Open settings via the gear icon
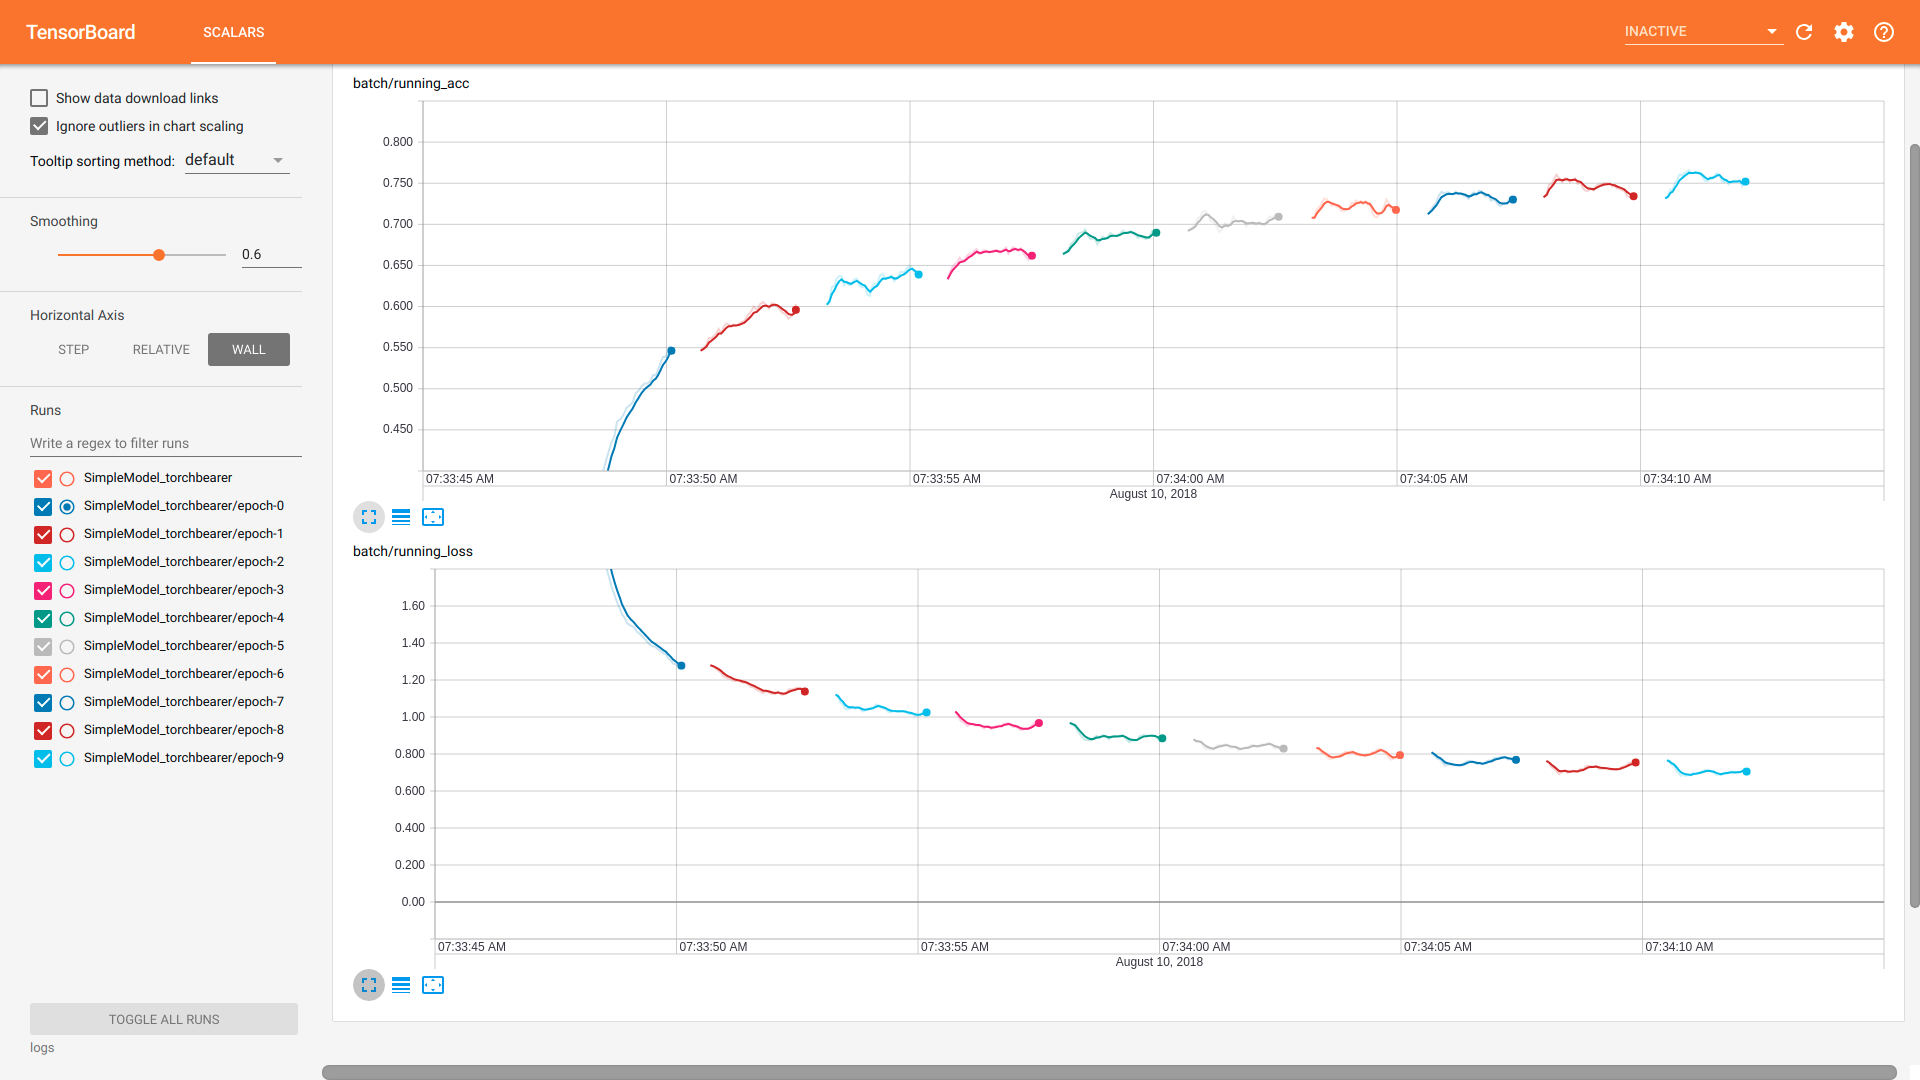This screenshot has width=1920, height=1080. [1844, 32]
